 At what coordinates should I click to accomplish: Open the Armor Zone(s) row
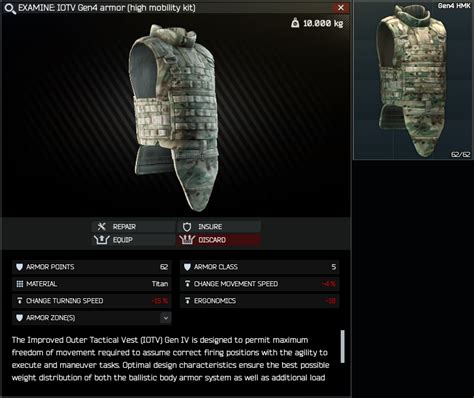[92, 318]
